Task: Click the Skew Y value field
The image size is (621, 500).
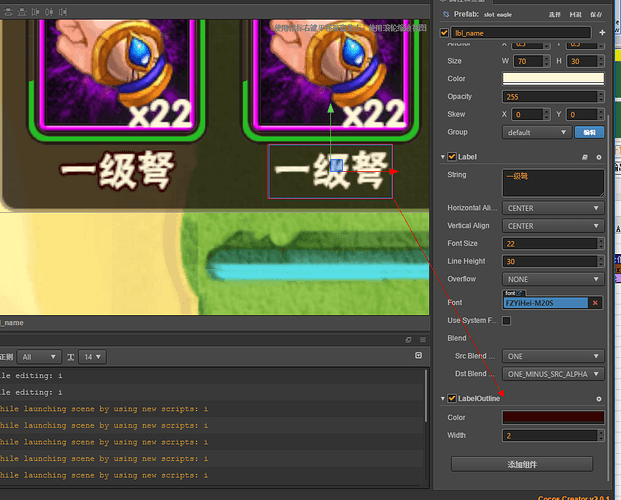Action: click(582, 115)
